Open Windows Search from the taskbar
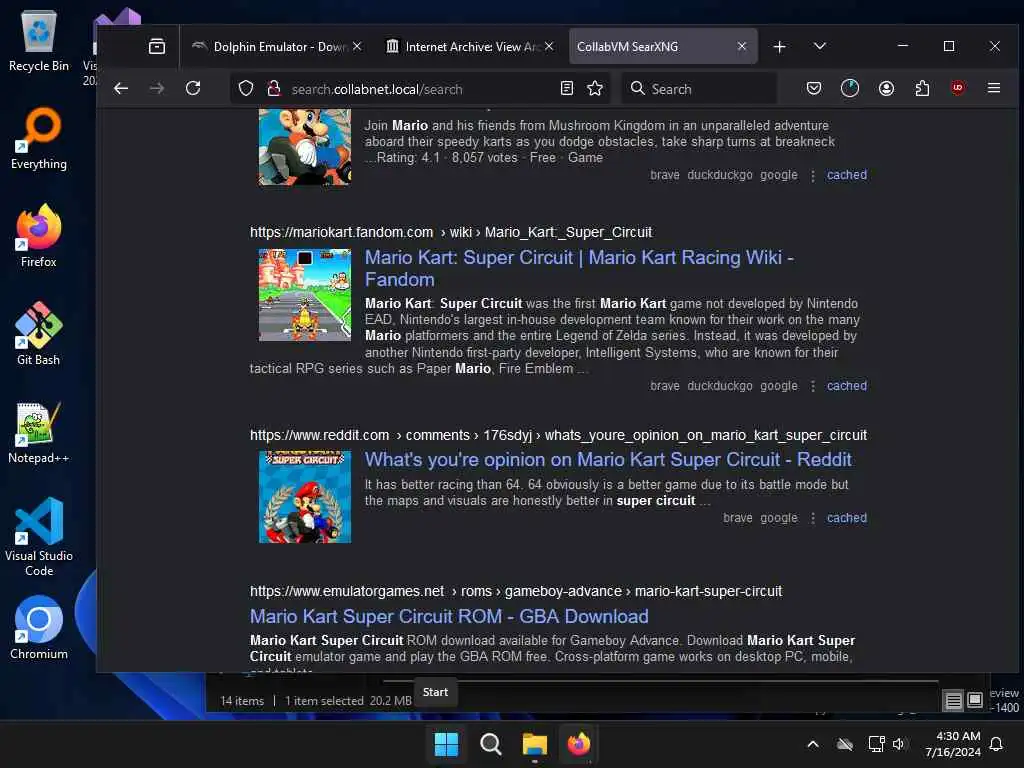 pos(490,744)
